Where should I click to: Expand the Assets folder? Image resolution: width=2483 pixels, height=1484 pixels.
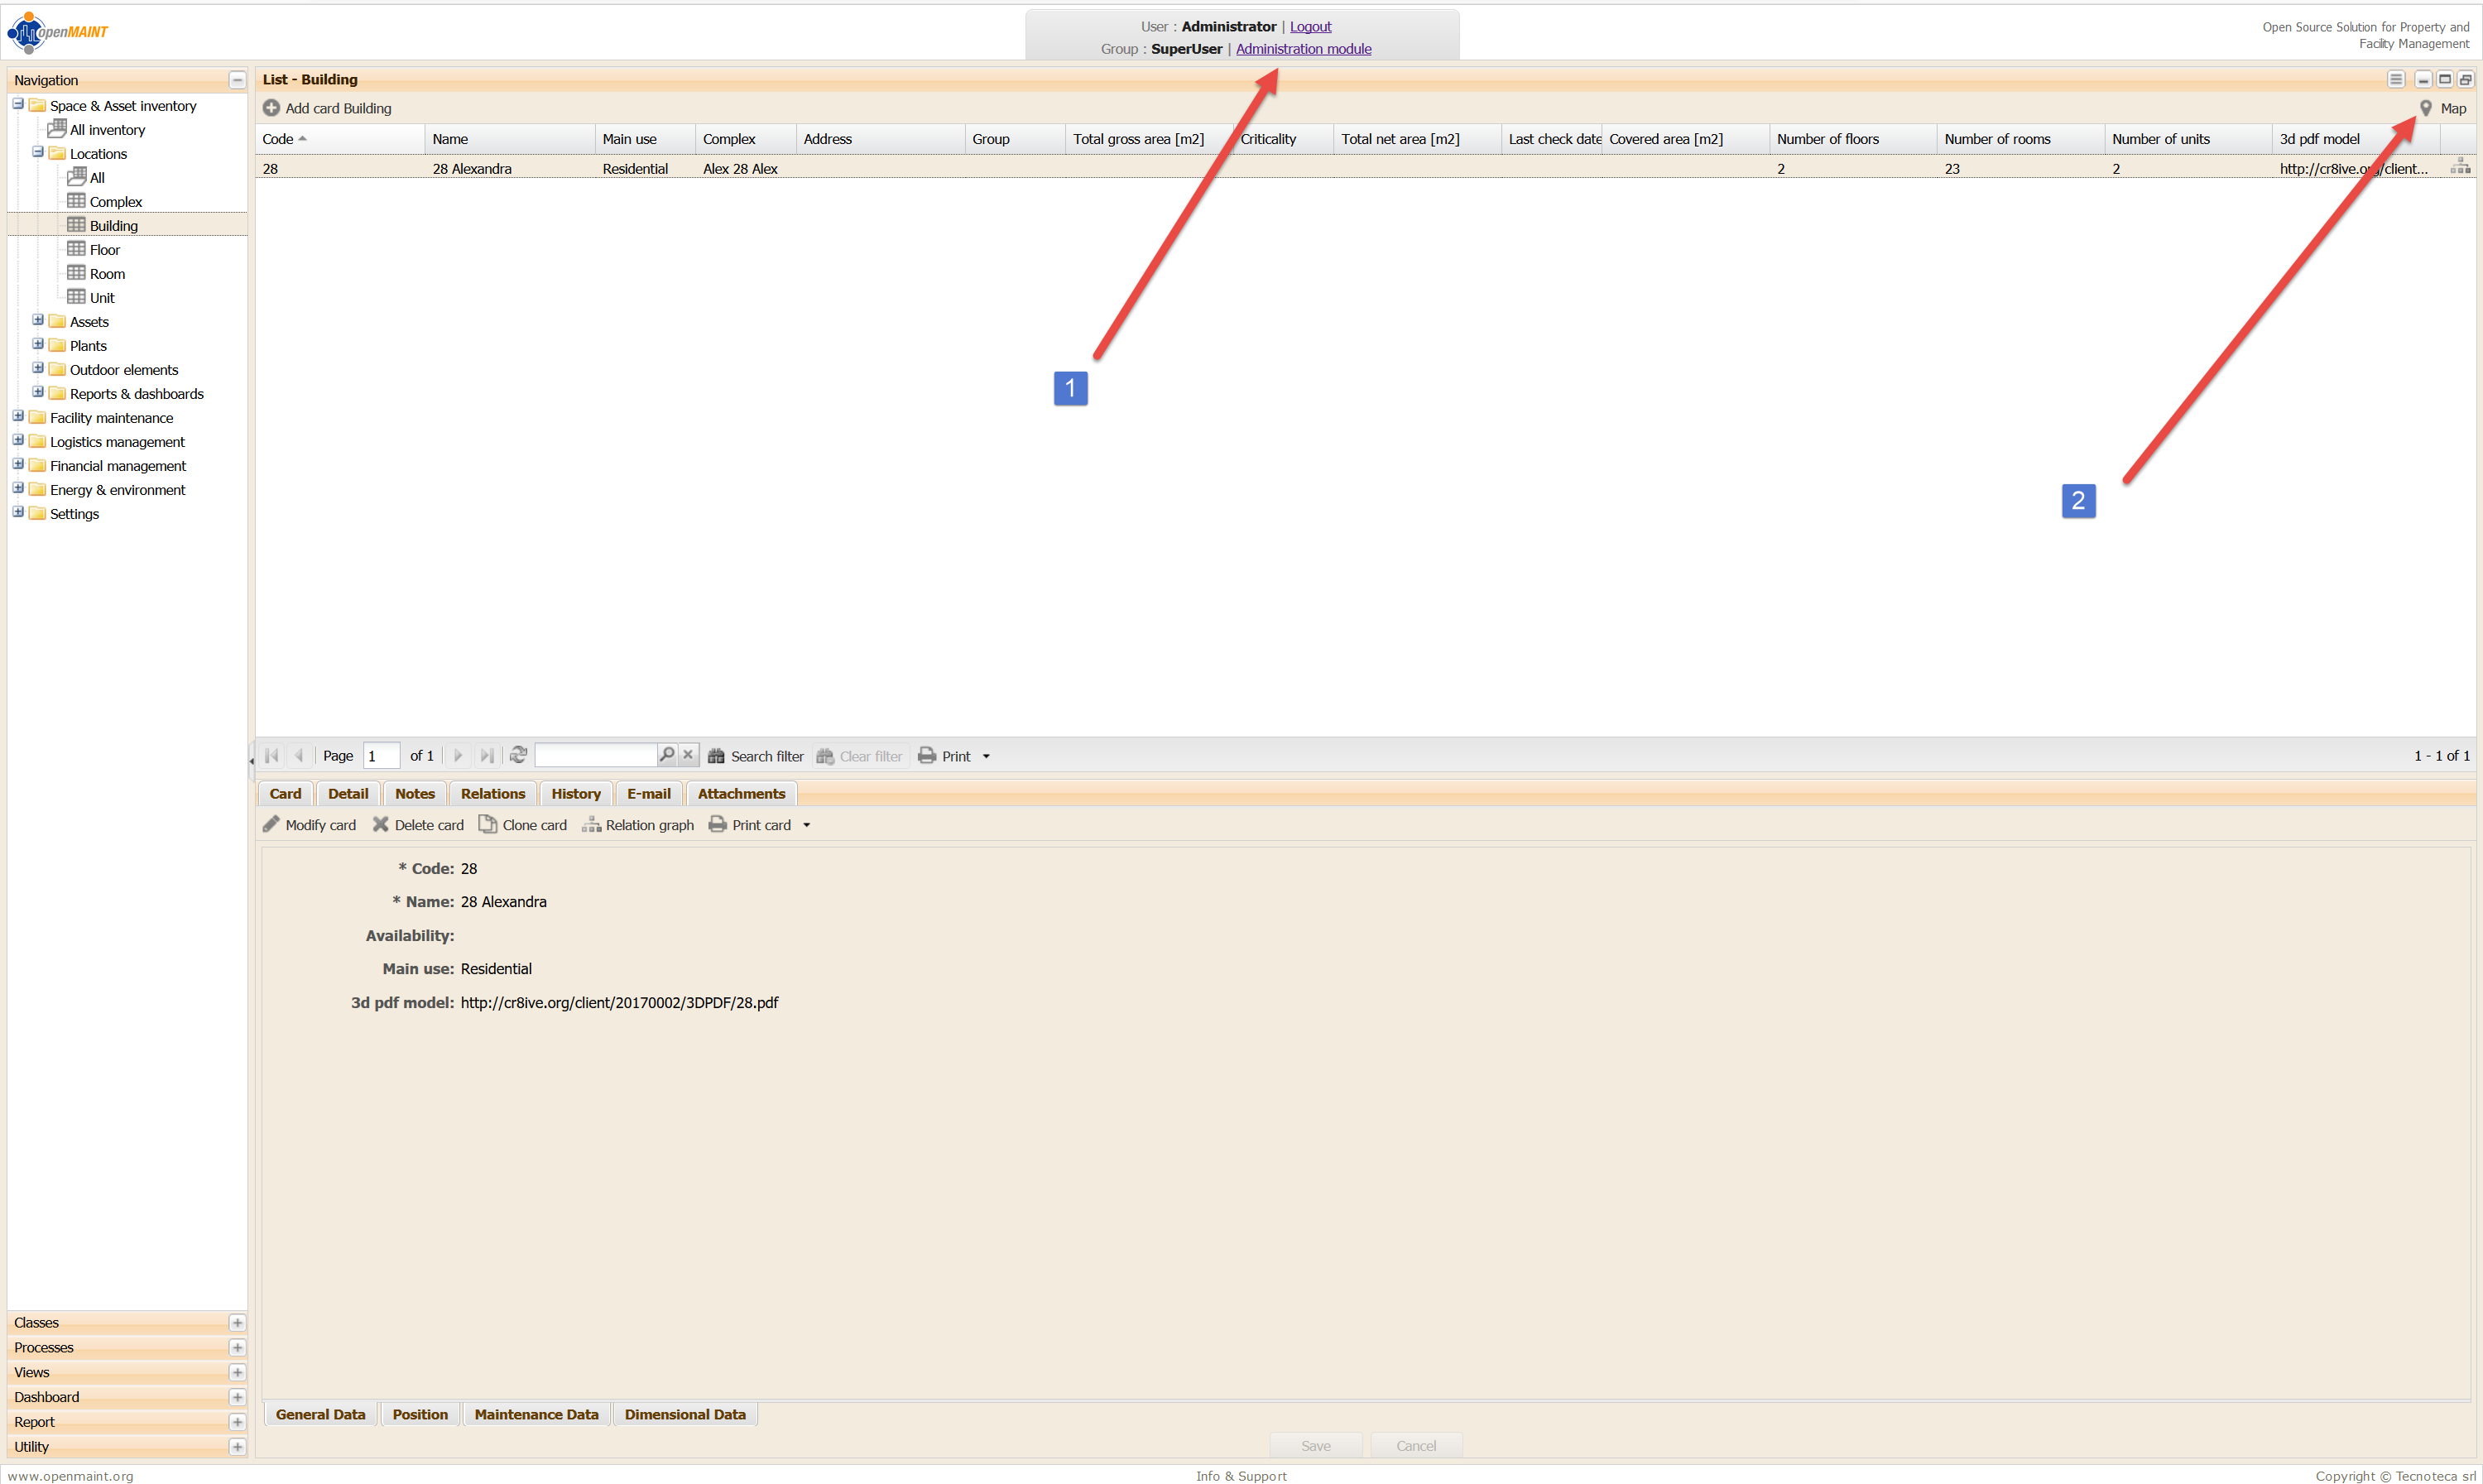click(38, 321)
